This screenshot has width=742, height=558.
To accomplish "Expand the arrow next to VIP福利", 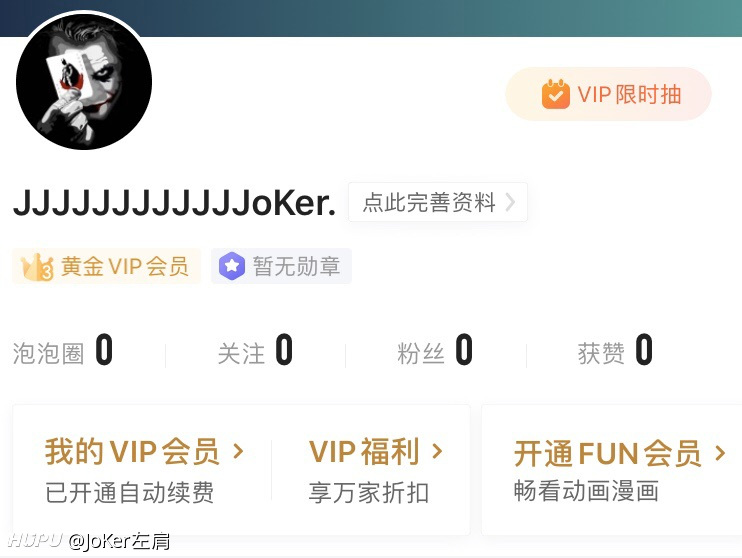I will click(438, 451).
